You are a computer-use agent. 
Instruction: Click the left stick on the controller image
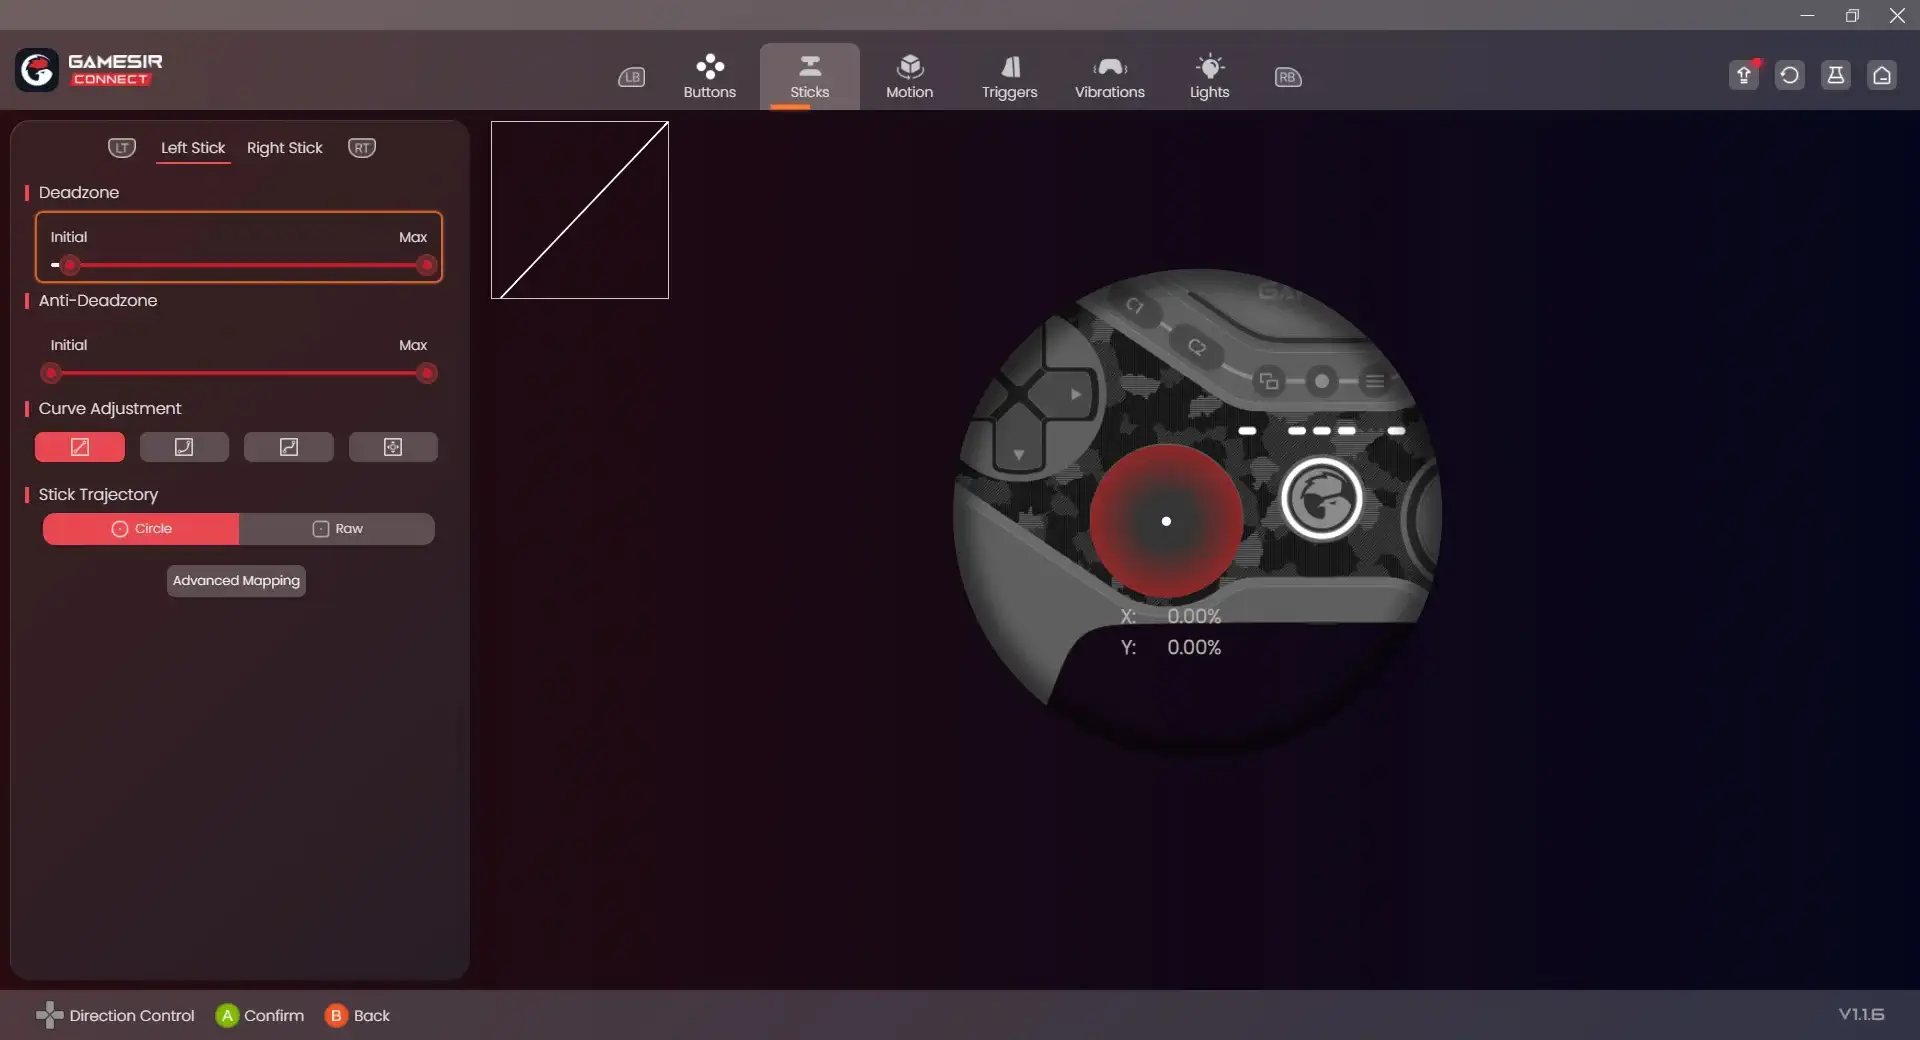pos(1166,521)
